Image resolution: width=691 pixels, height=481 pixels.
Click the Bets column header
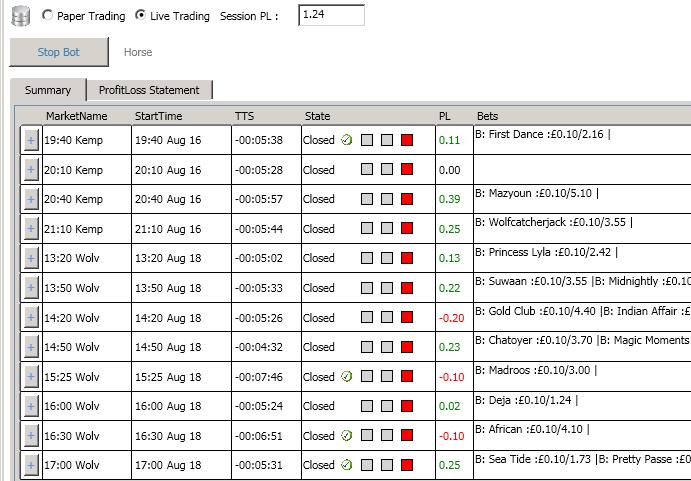[487, 116]
